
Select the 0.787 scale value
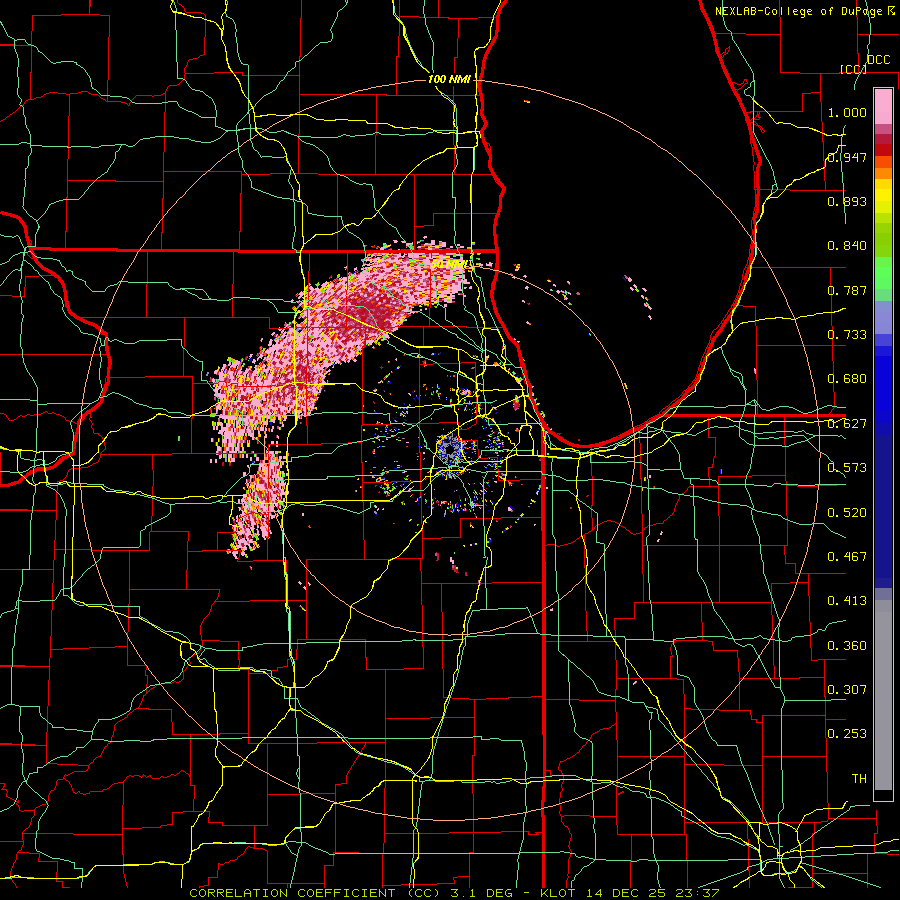click(x=847, y=290)
